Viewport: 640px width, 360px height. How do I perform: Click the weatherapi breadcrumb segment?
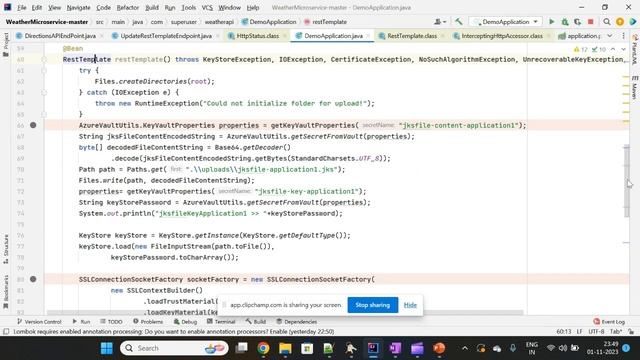[219, 22]
